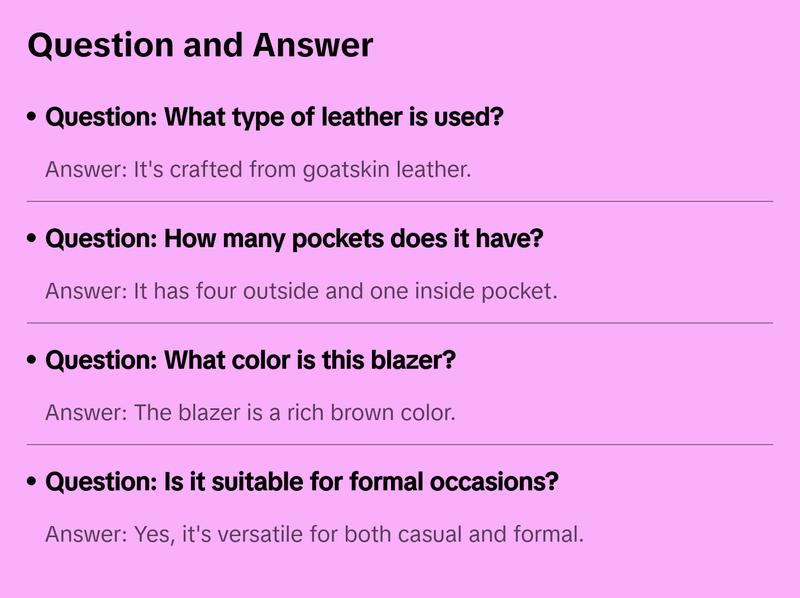Click the goatskin leather answer text

pyautogui.click(x=258, y=170)
